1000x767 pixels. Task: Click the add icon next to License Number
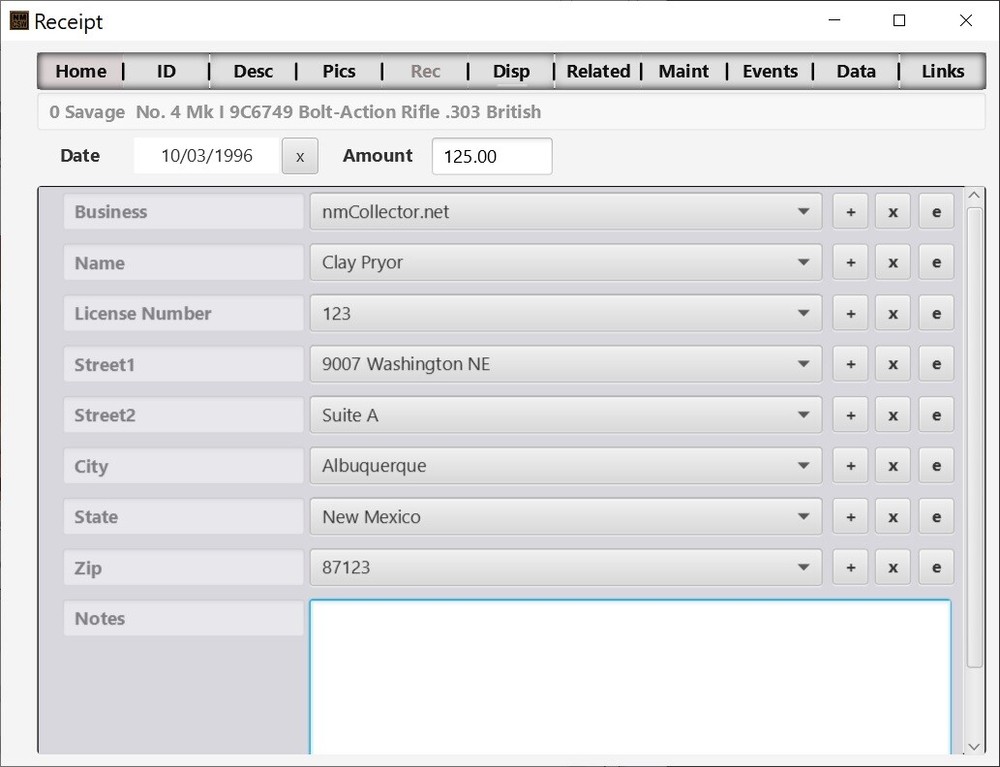tap(850, 313)
